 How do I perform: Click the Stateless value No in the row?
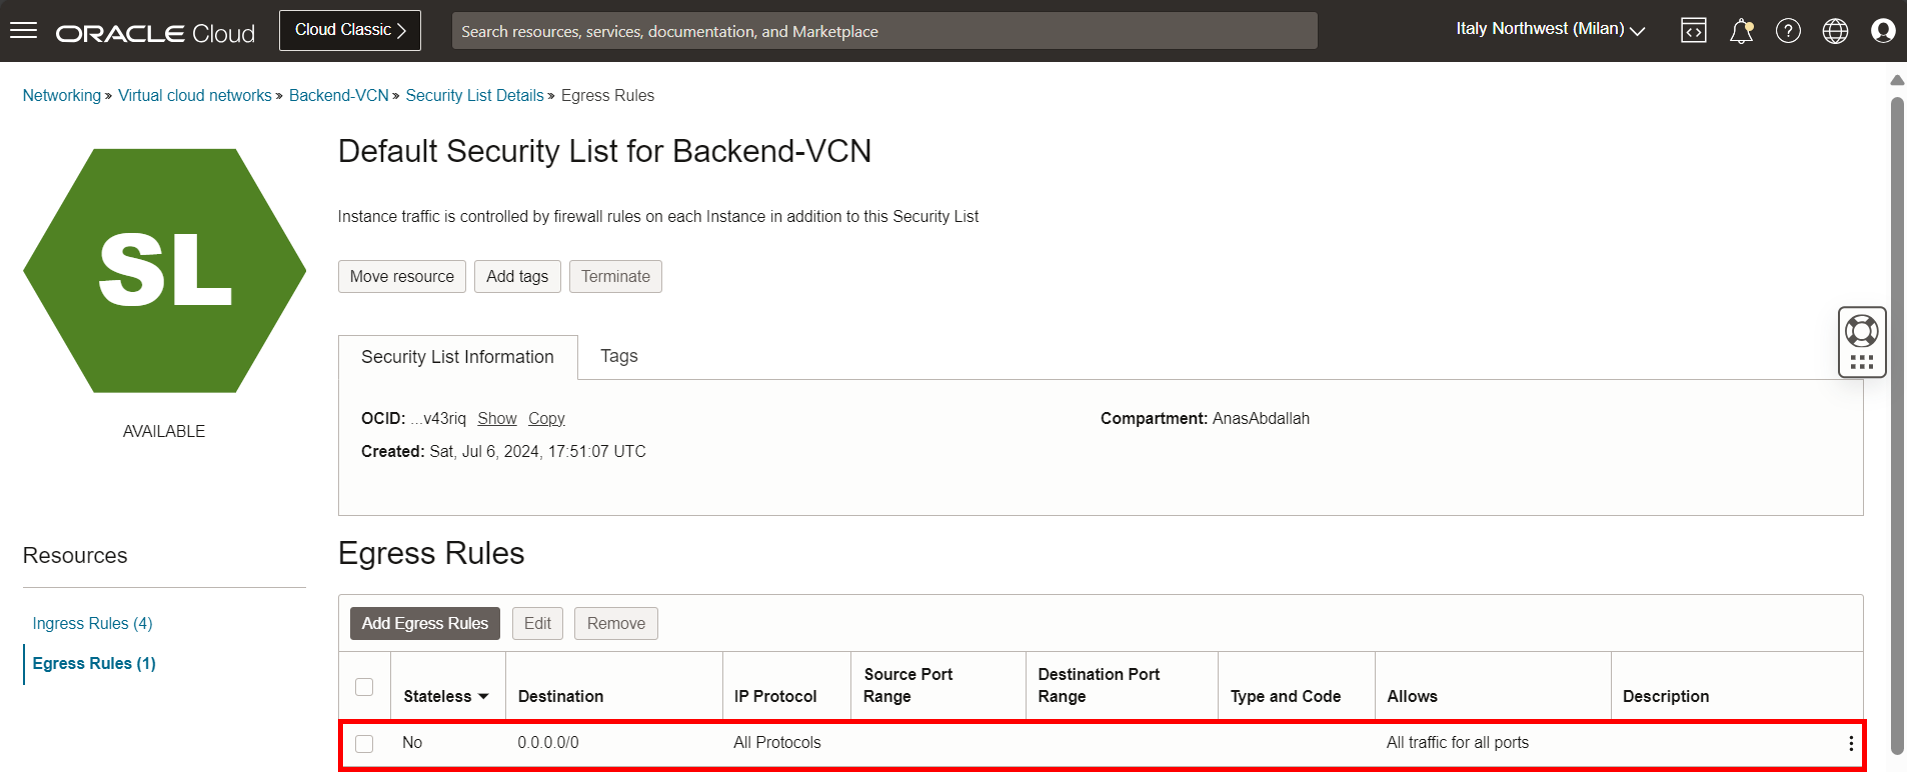412,742
